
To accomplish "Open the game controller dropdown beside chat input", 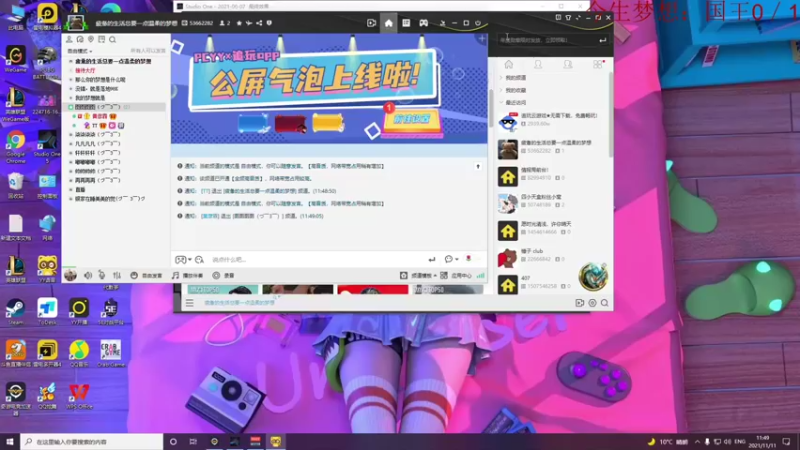I will 183,260.
